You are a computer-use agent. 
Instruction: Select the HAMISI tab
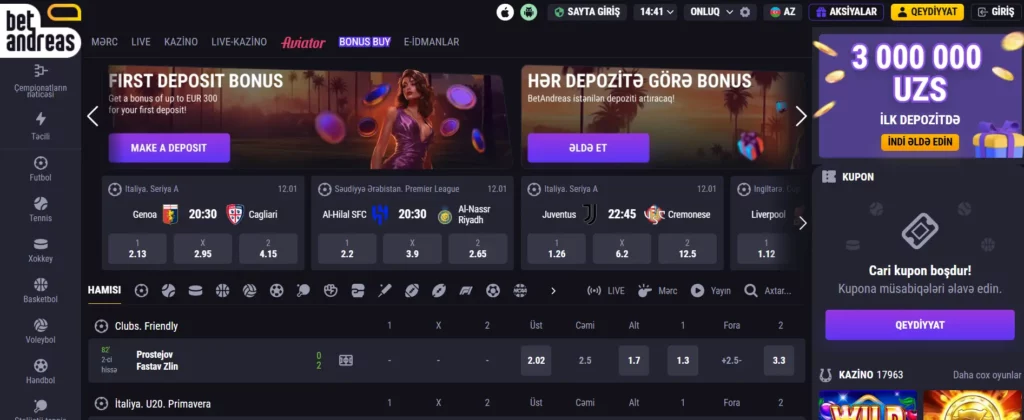point(104,291)
